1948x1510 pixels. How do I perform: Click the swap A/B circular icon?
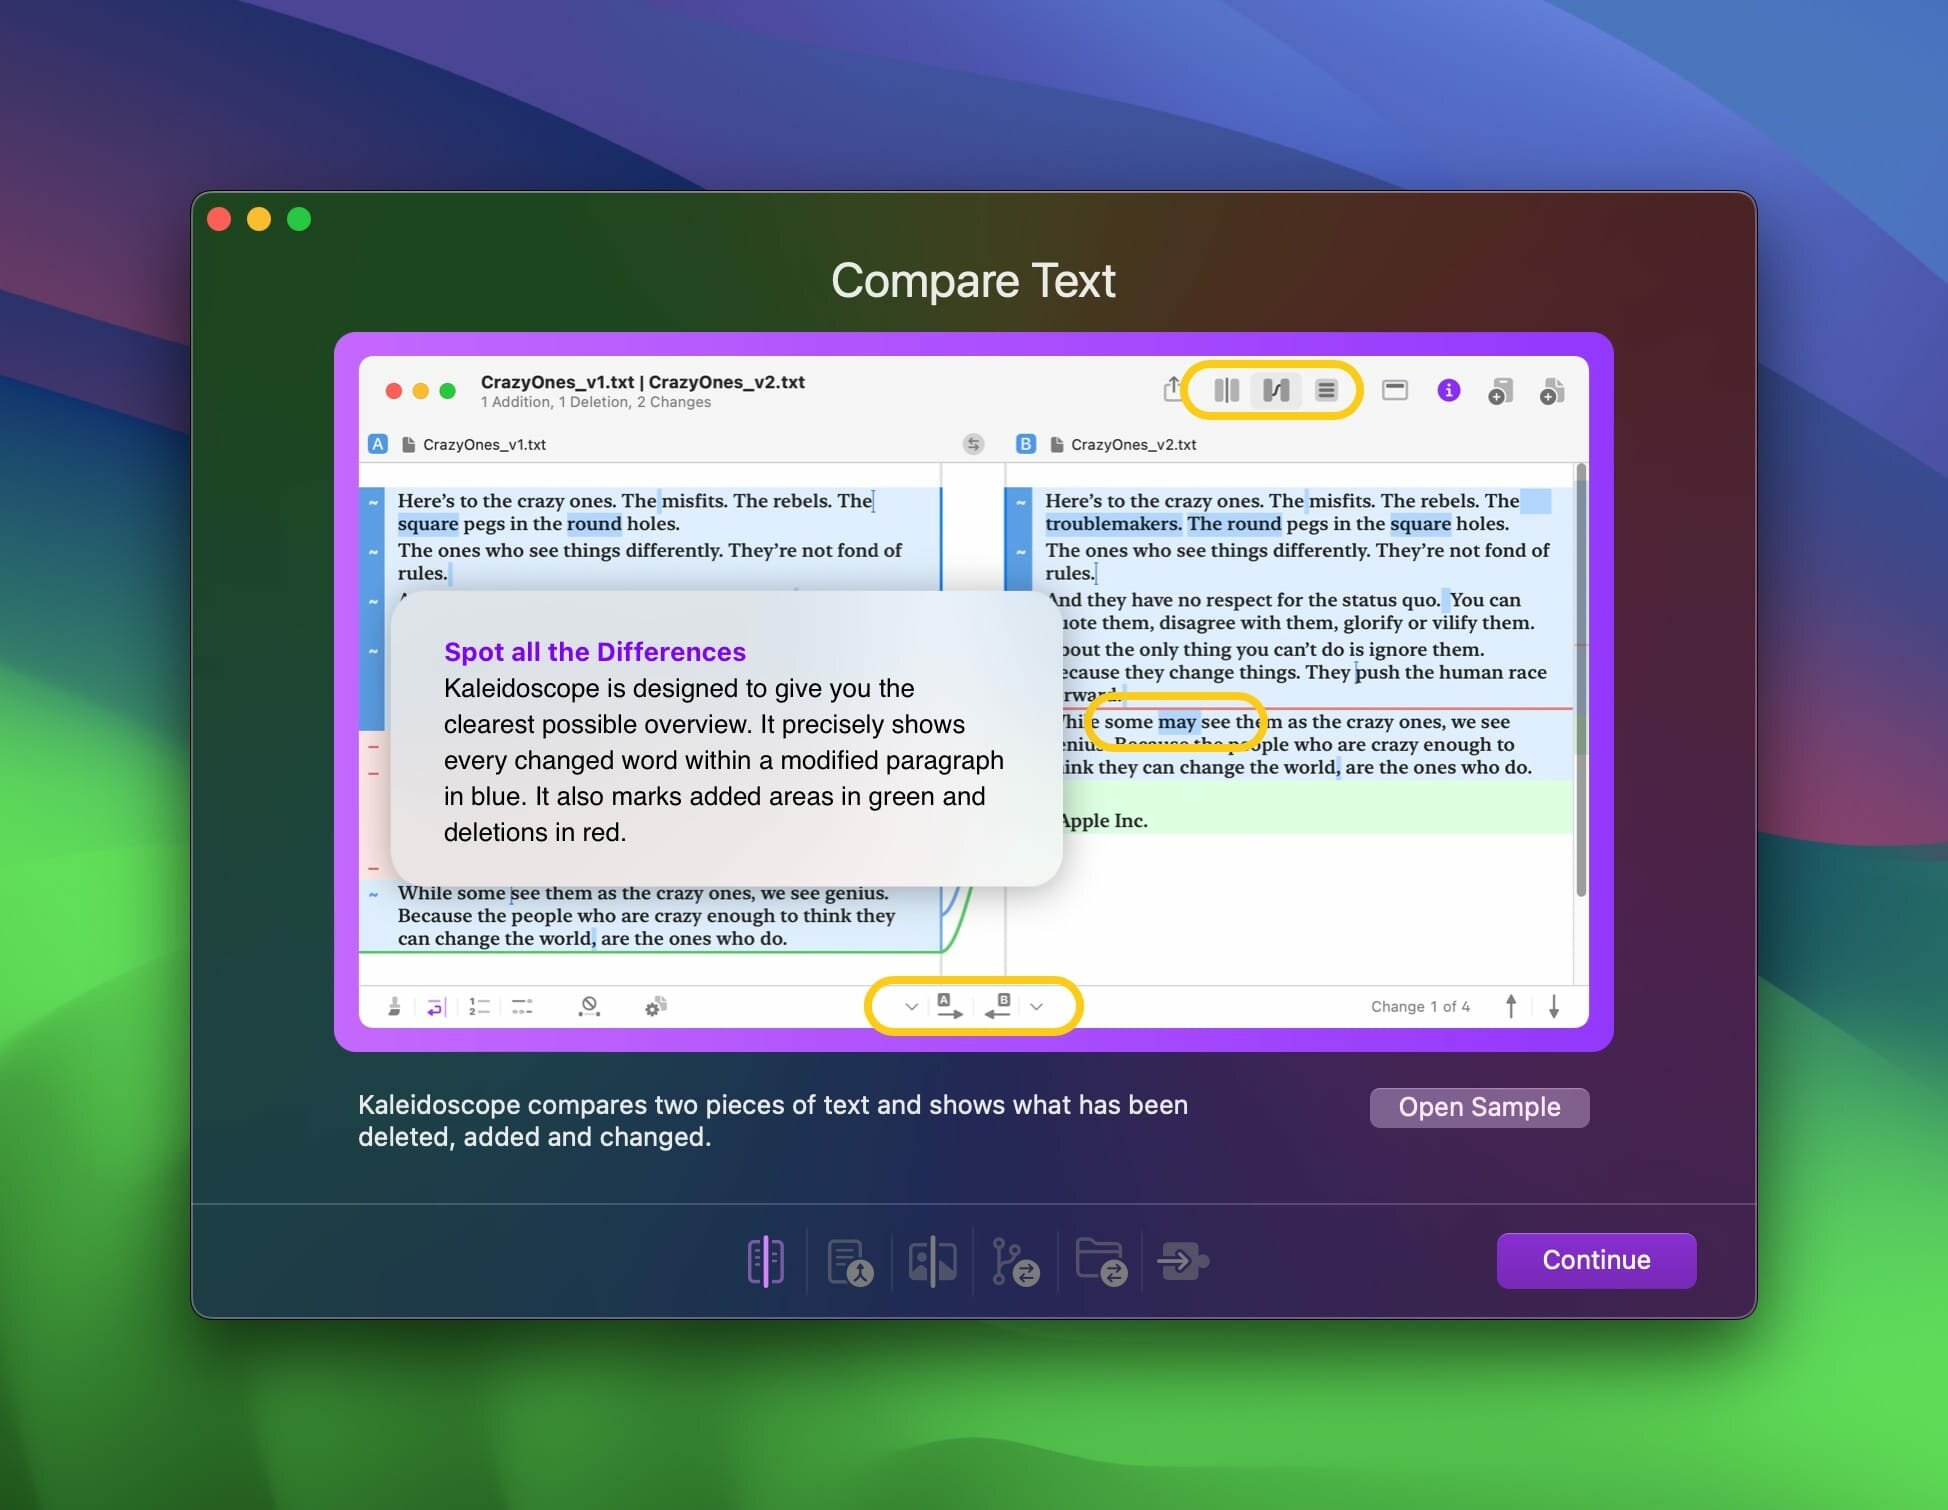tap(973, 444)
